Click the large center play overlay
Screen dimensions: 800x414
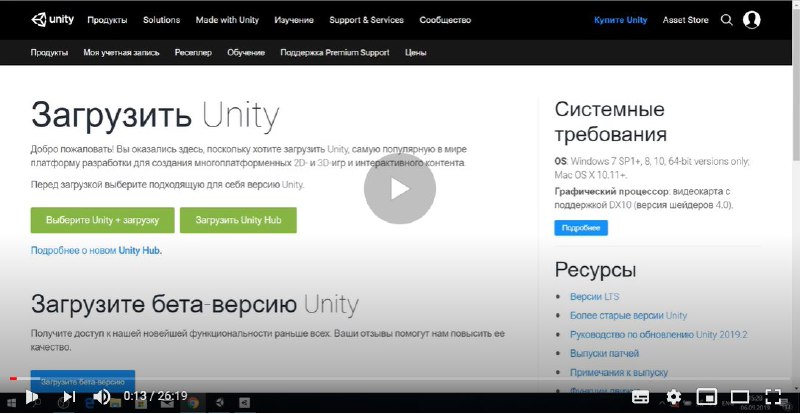point(399,189)
